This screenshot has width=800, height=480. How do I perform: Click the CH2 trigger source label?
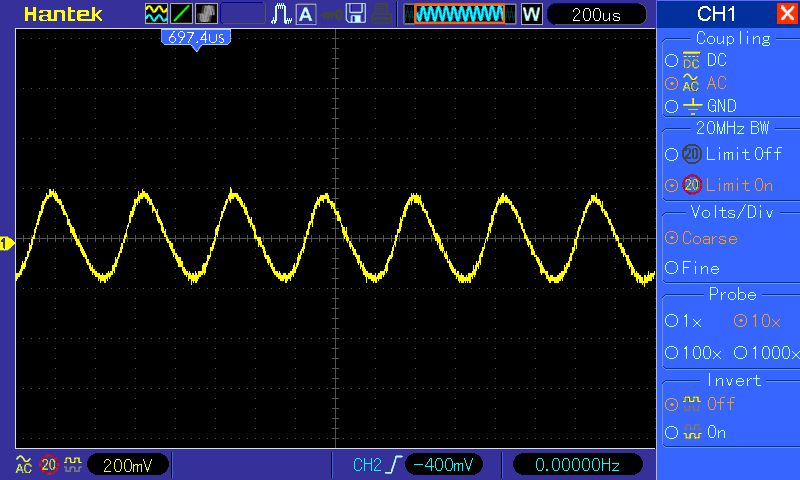[367, 465]
